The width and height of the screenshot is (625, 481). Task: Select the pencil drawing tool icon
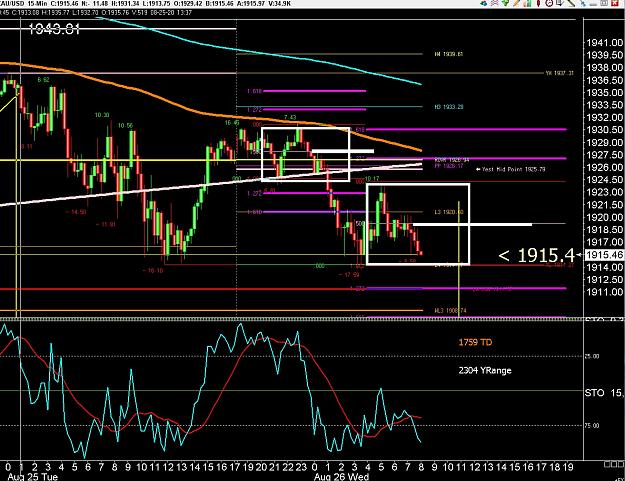pos(517,3)
